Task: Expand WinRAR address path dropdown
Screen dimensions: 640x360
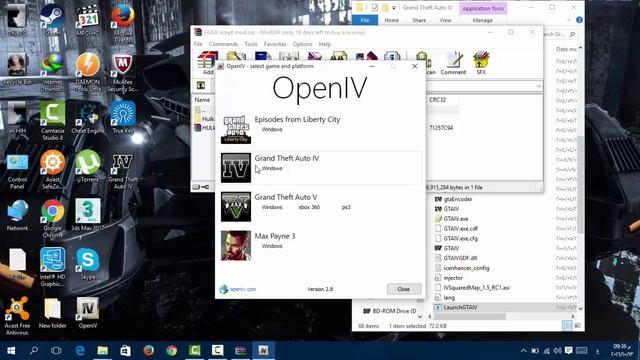Action: pos(539,86)
